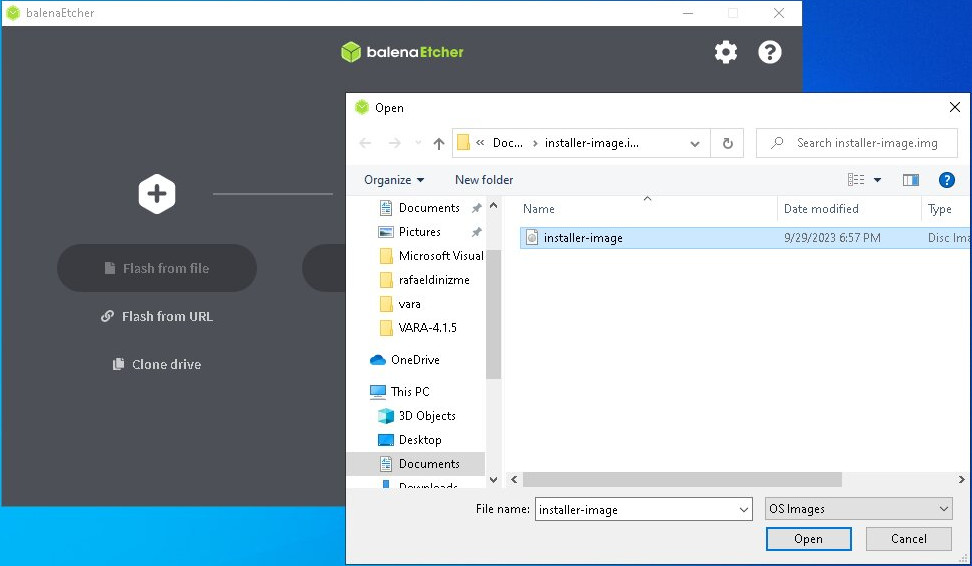Click the plus hexagon image source icon

click(157, 193)
